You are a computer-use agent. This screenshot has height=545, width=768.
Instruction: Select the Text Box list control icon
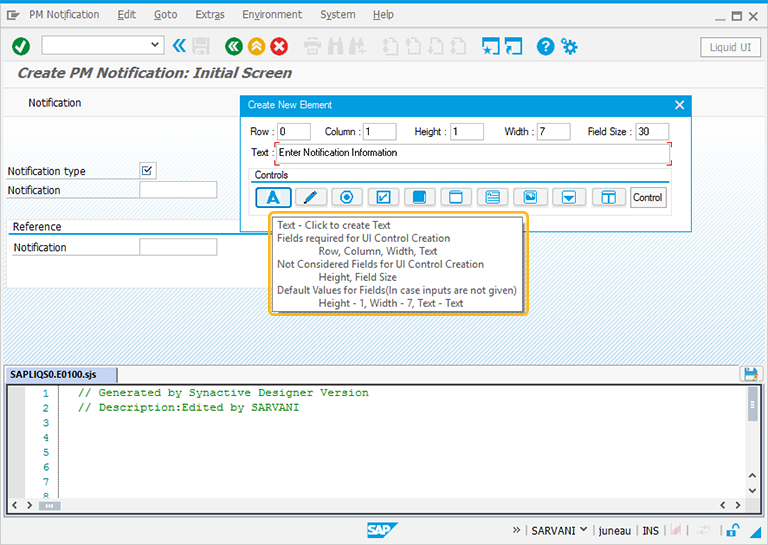coord(493,197)
